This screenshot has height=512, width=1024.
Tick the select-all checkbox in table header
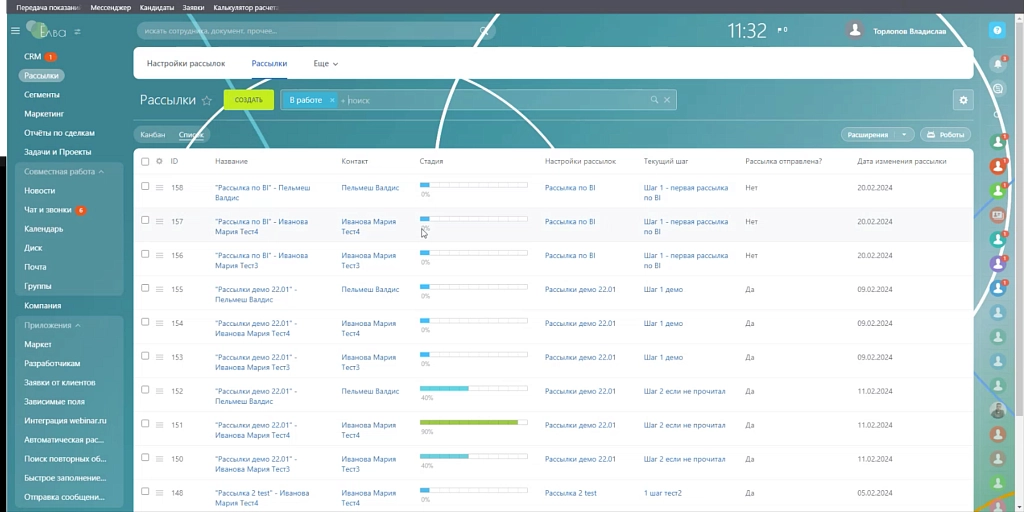click(x=145, y=161)
